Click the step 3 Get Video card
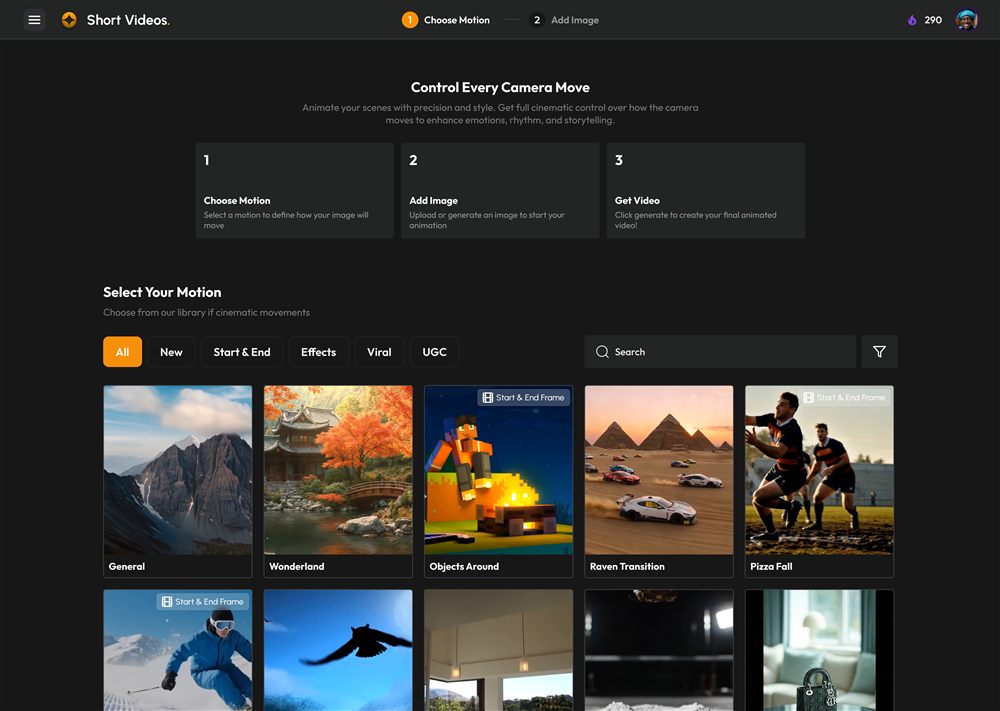The height and width of the screenshot is (711, 1000). tap(705, 191)
